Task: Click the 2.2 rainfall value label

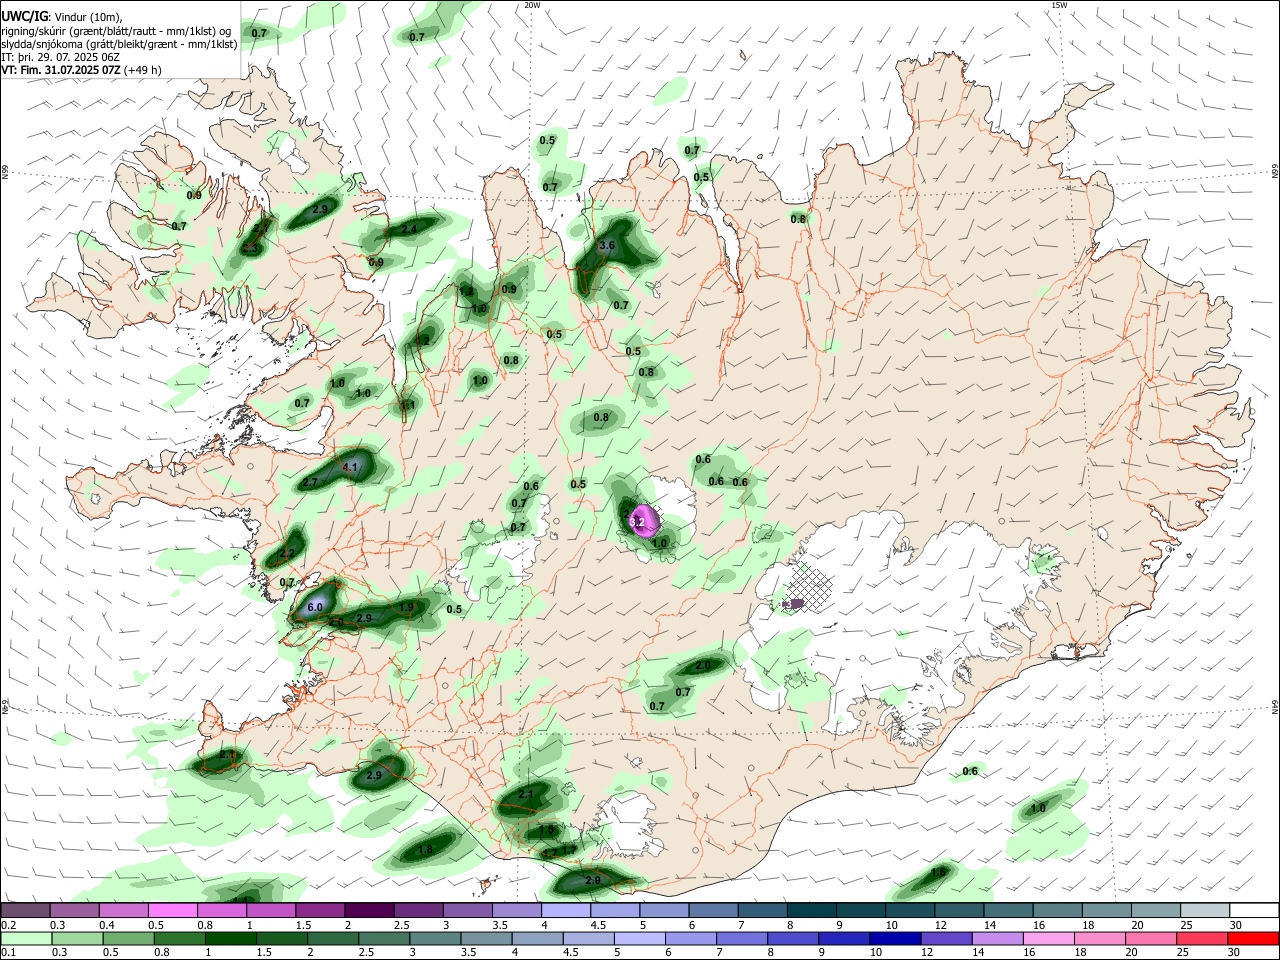Action: point(288,553)
